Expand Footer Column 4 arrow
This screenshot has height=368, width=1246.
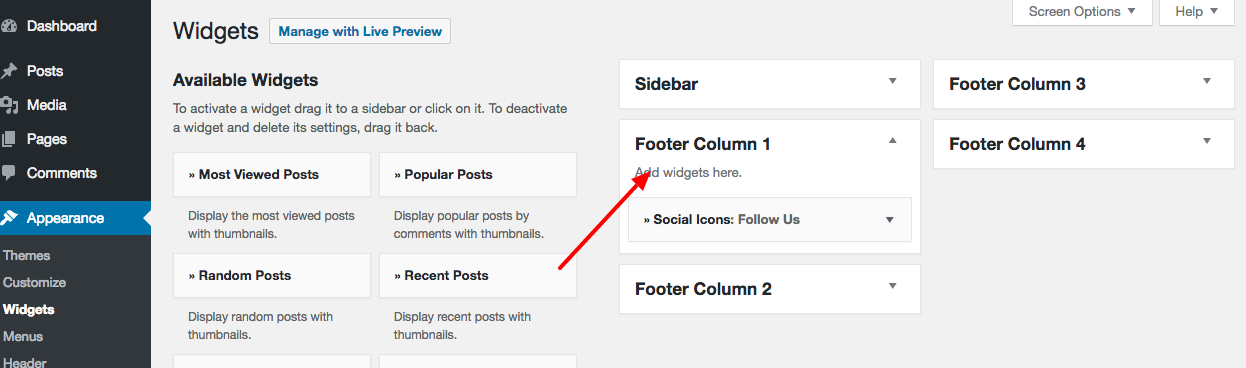coord(1207,141)
